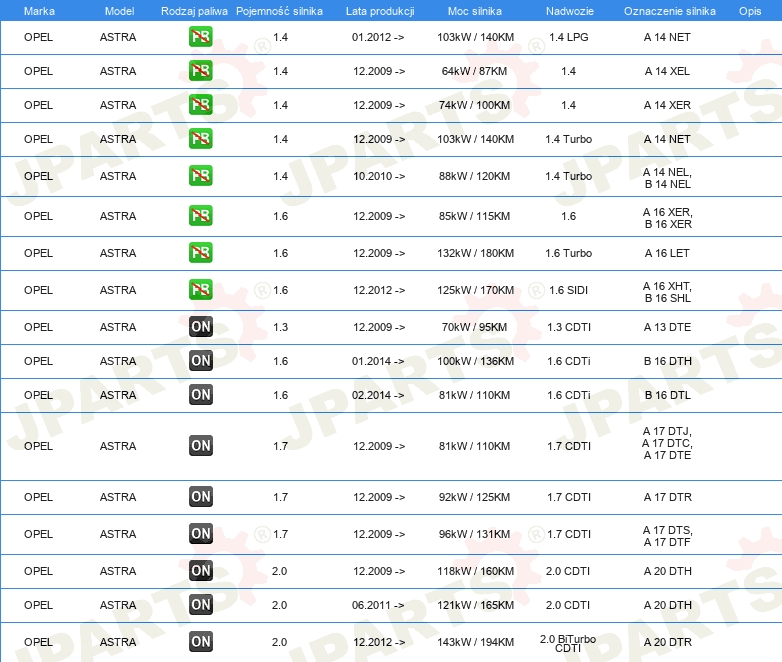Click petrol icon in A 14 NET LPG row

coord(200,37)
